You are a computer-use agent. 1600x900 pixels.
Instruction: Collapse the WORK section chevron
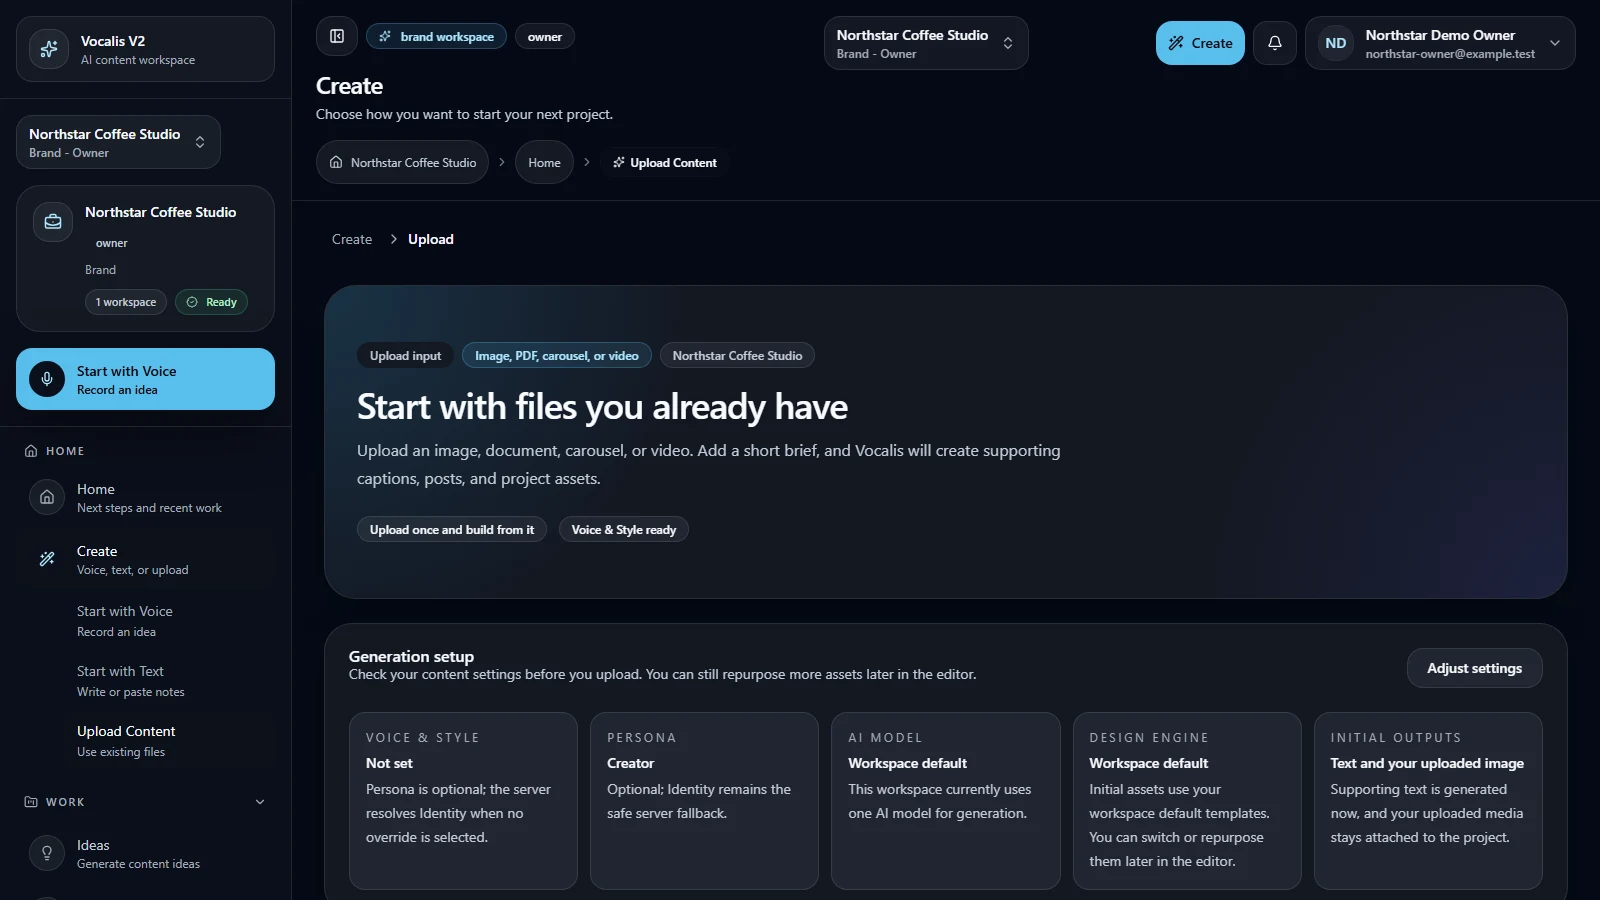260,802
